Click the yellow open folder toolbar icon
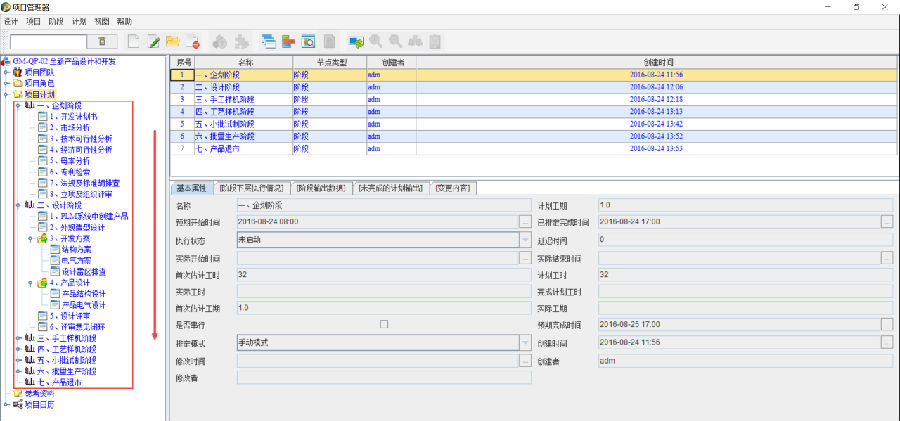Image resolution: width=900 pixels, height=421 pixels. click(x=173, y=41)
